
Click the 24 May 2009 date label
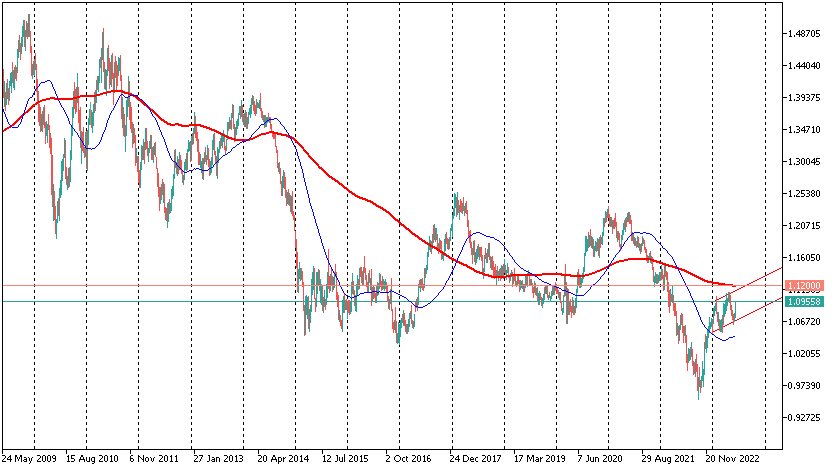pyautogui.click(x=30, y=461)
